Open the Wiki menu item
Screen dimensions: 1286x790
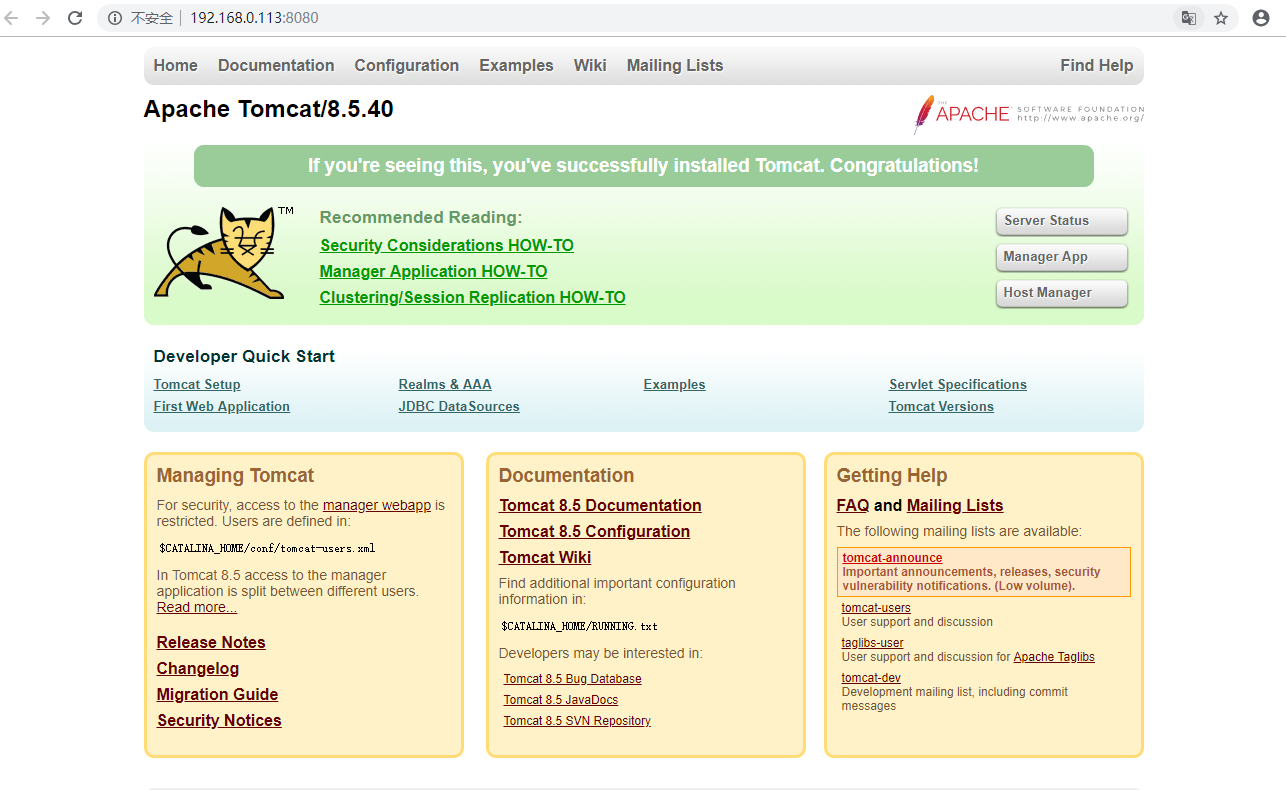[590, 66]
